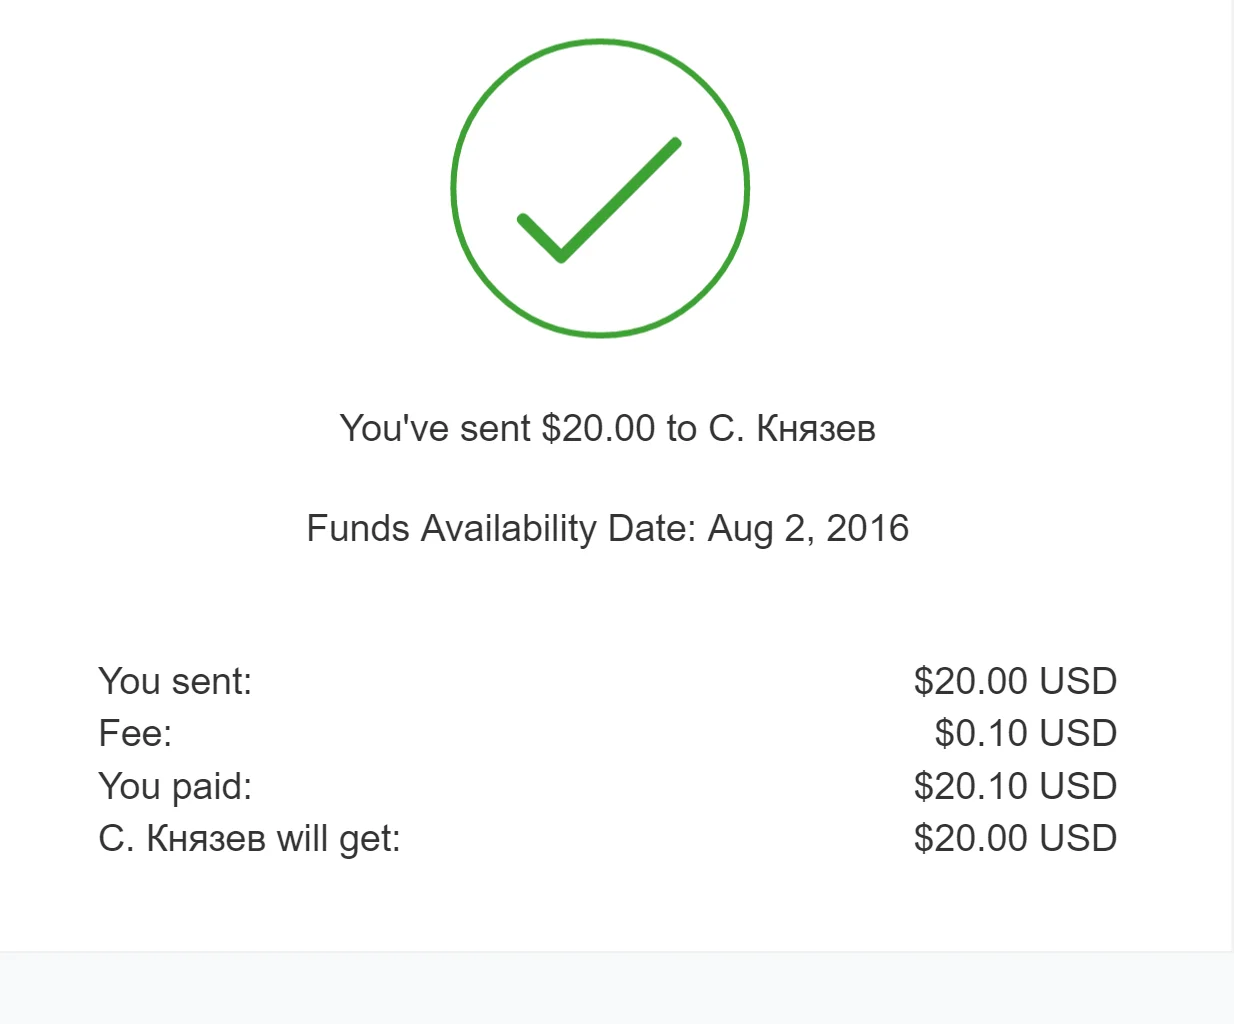
Task: Click the word "USD" in the Fee row
Action: 1078,733
